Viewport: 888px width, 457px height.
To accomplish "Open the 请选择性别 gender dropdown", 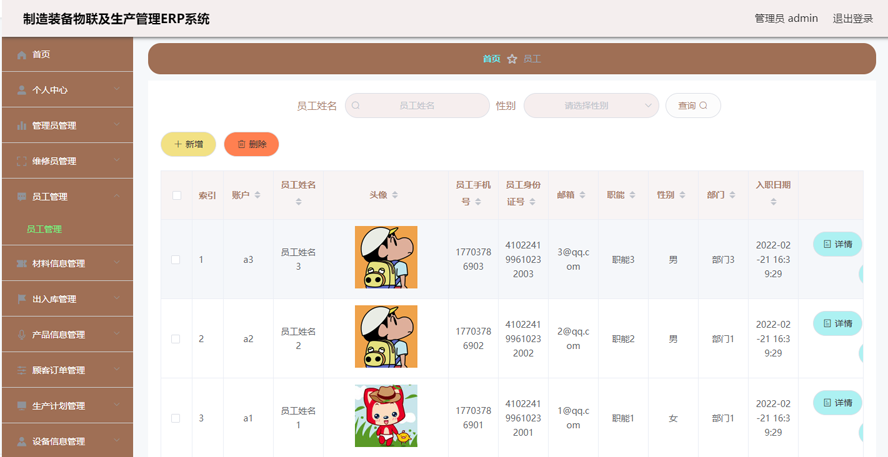I will pos(591,105).
